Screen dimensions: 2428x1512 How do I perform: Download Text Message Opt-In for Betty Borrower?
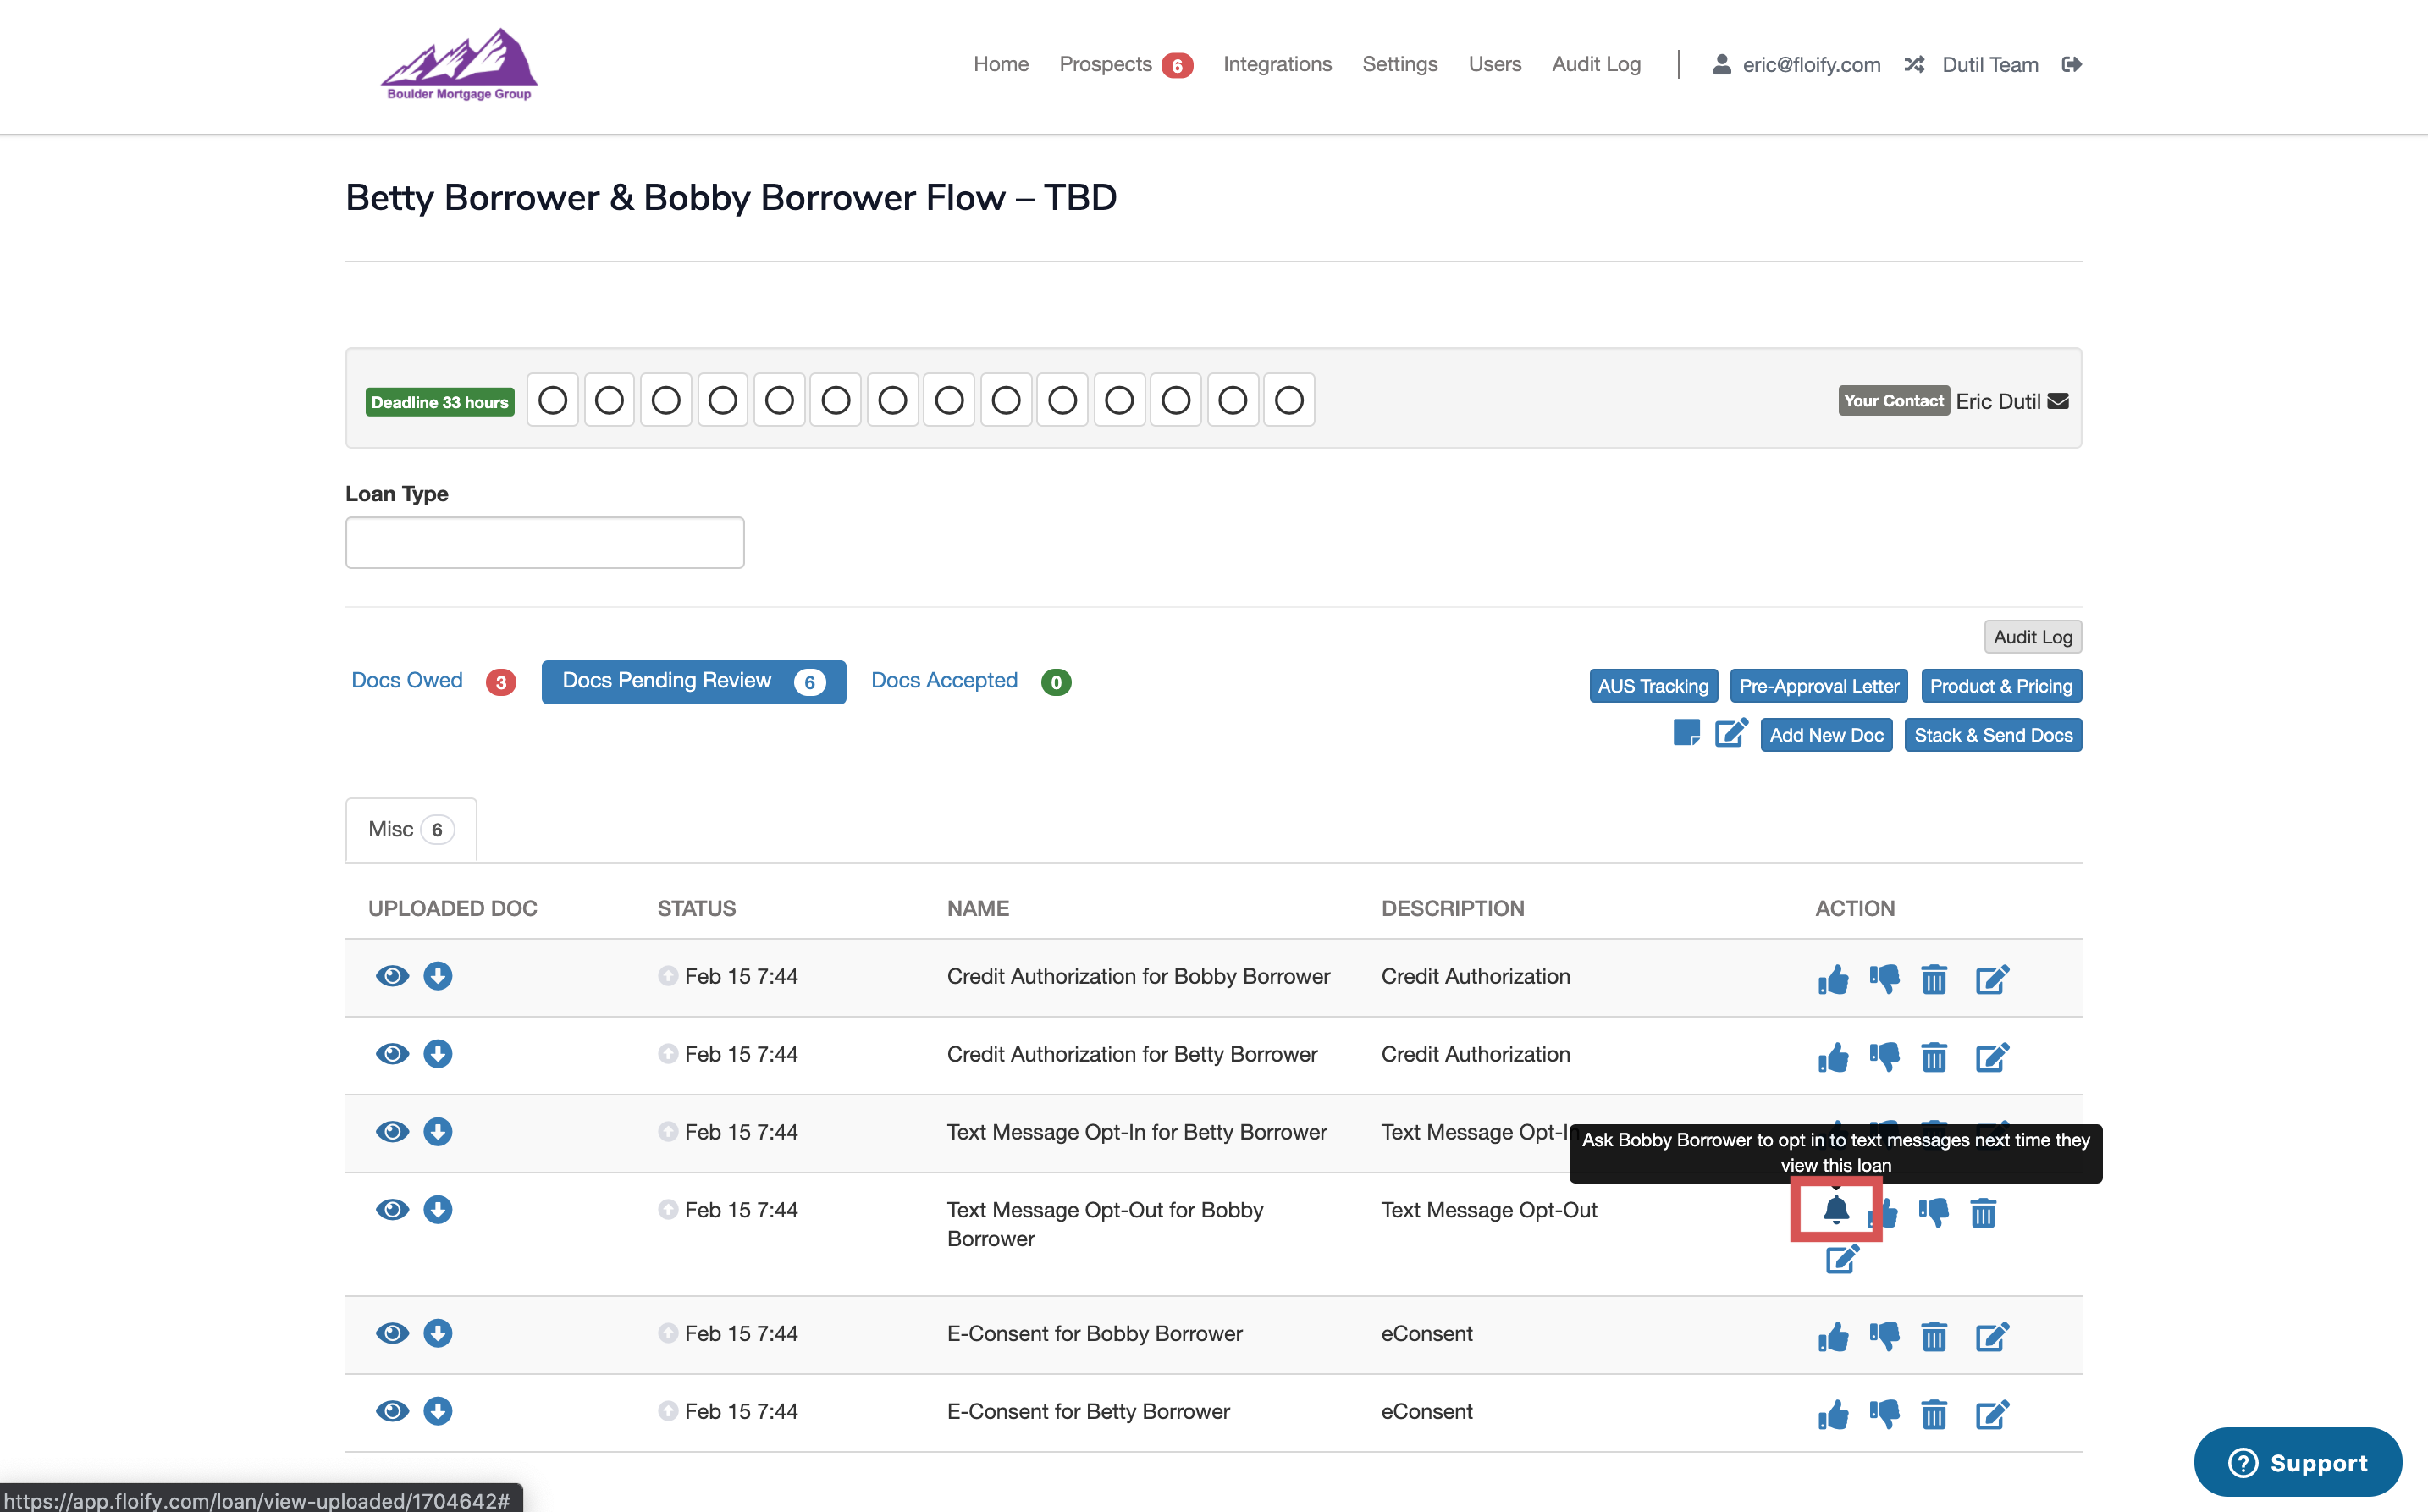click(x=438, y=1132)
